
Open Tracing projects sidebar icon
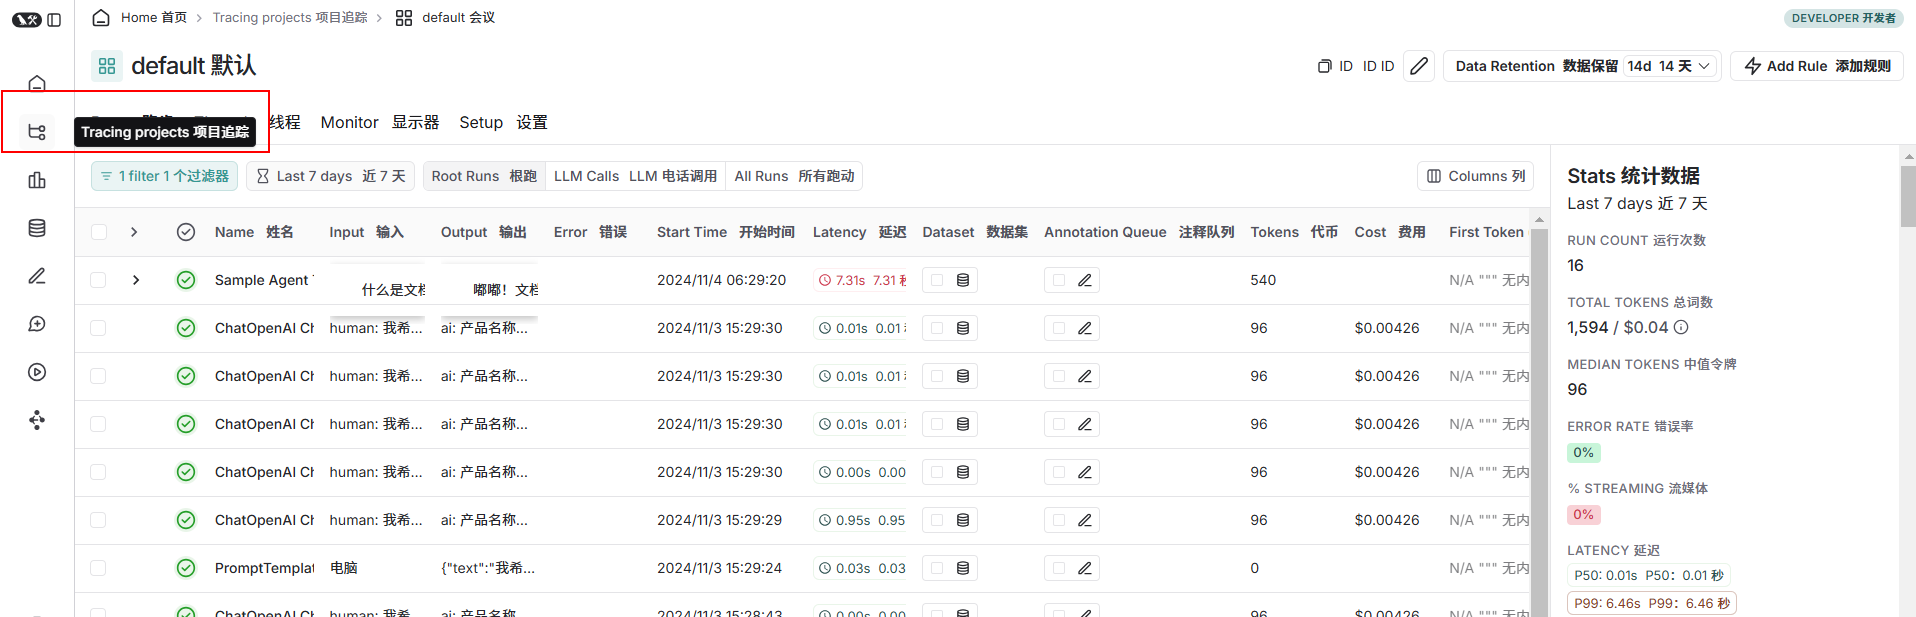[x=37, y=132]
